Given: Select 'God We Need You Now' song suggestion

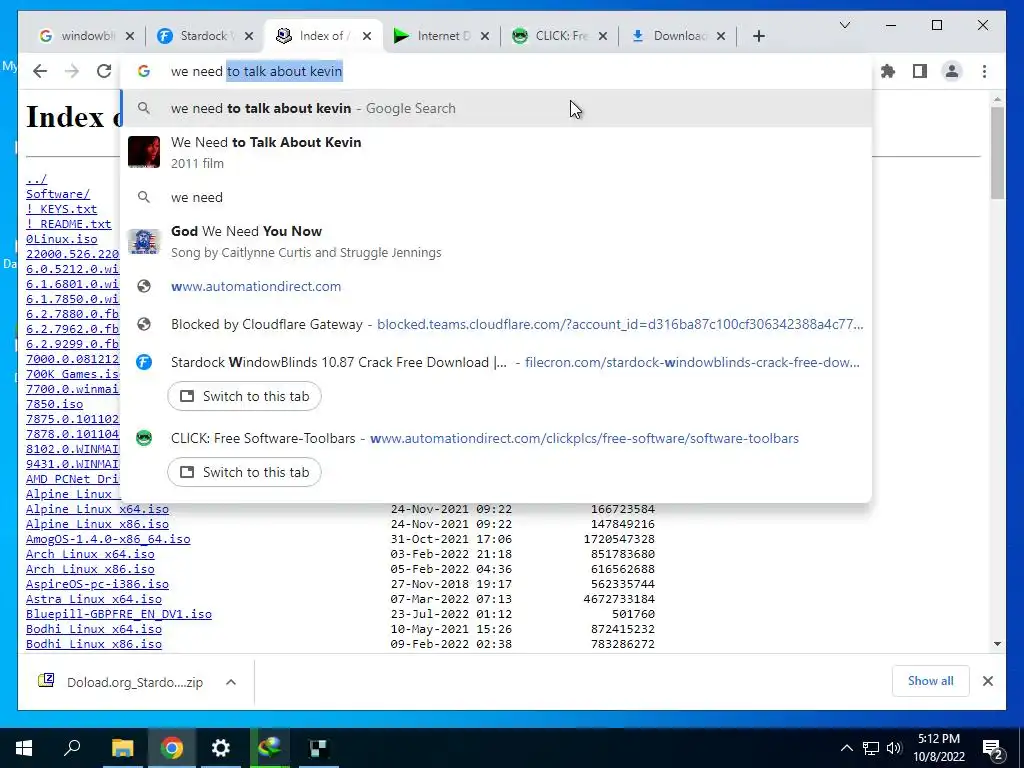Looking at the screenshot, I should pyautogui.click(x=496, y=242).
